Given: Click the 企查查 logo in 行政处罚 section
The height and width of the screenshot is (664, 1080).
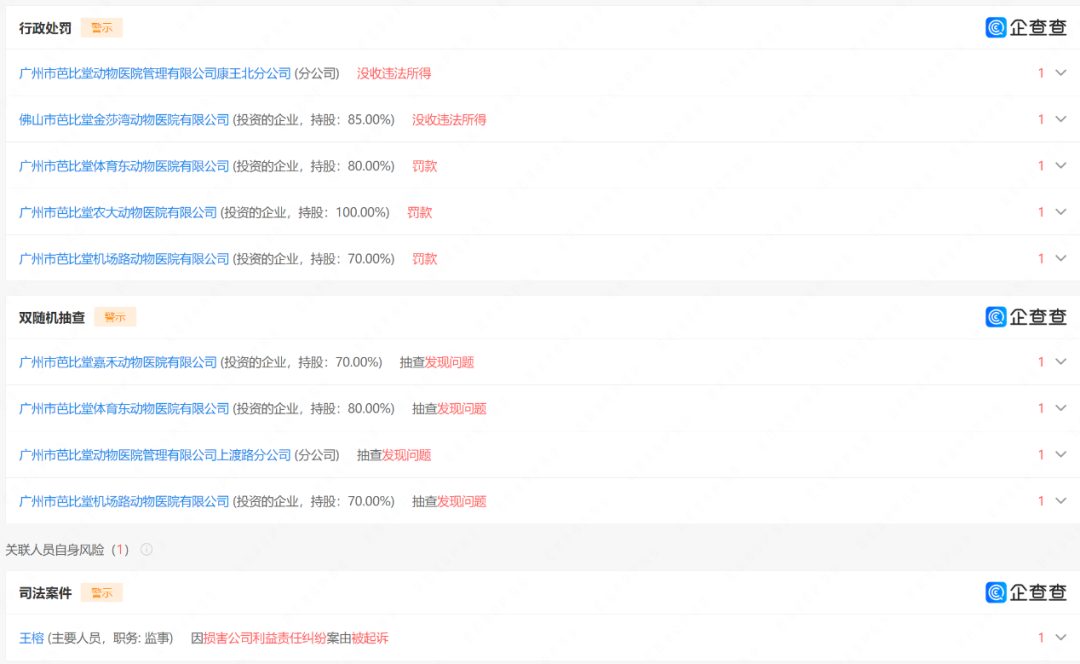Looking at the screenshot, I should pos(1026,28).
